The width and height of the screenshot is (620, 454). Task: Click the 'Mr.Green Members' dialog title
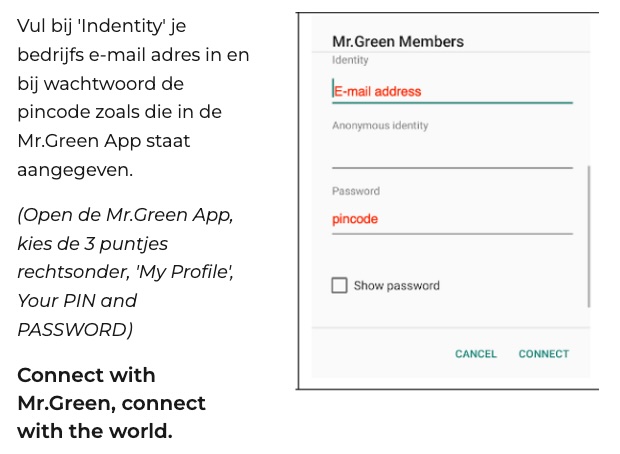397,42
